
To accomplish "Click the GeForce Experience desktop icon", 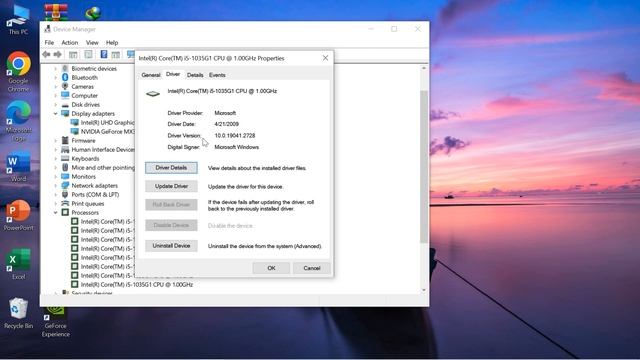I will 56,322.
